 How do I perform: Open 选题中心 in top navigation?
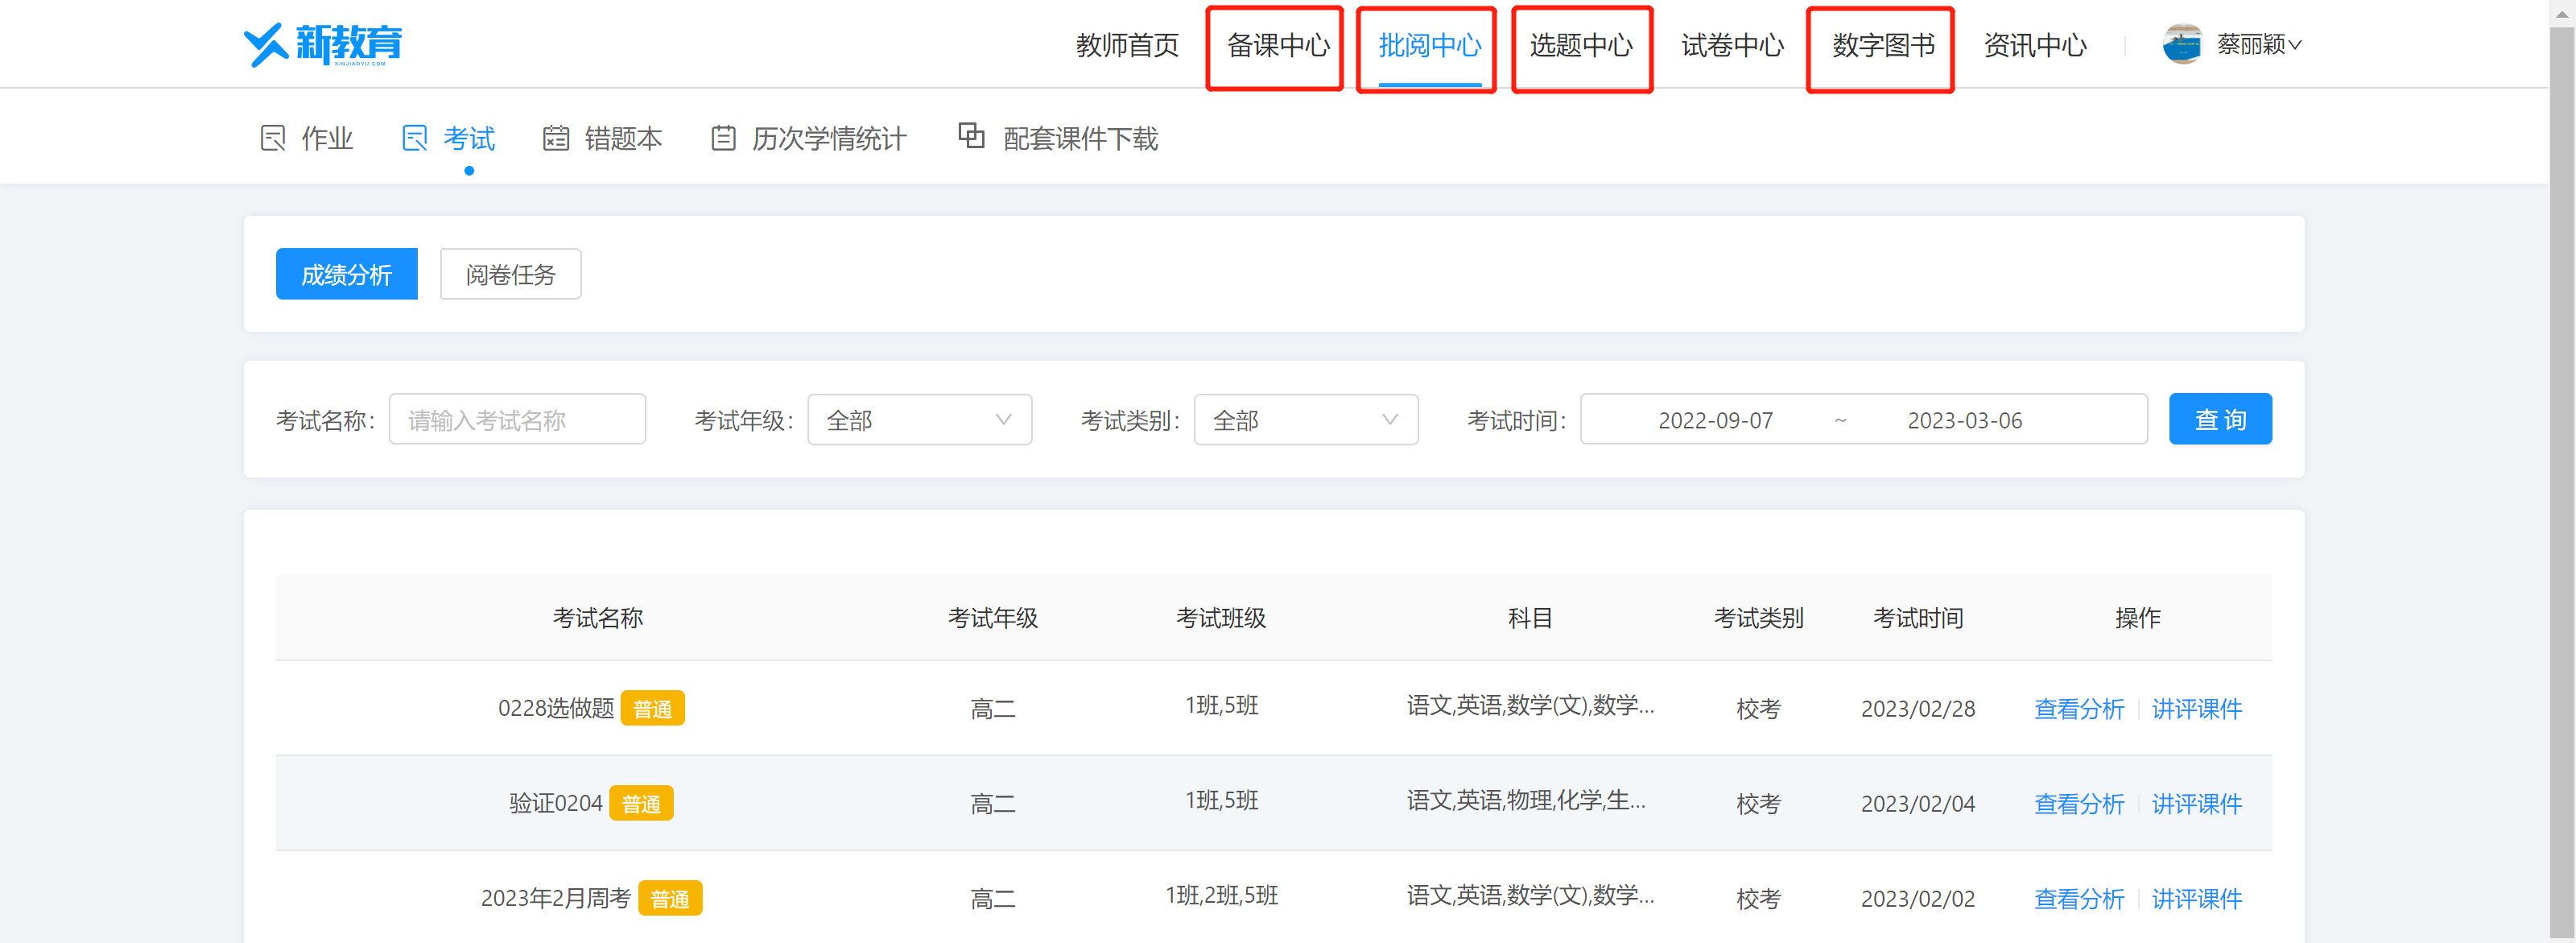(1581, 45)
